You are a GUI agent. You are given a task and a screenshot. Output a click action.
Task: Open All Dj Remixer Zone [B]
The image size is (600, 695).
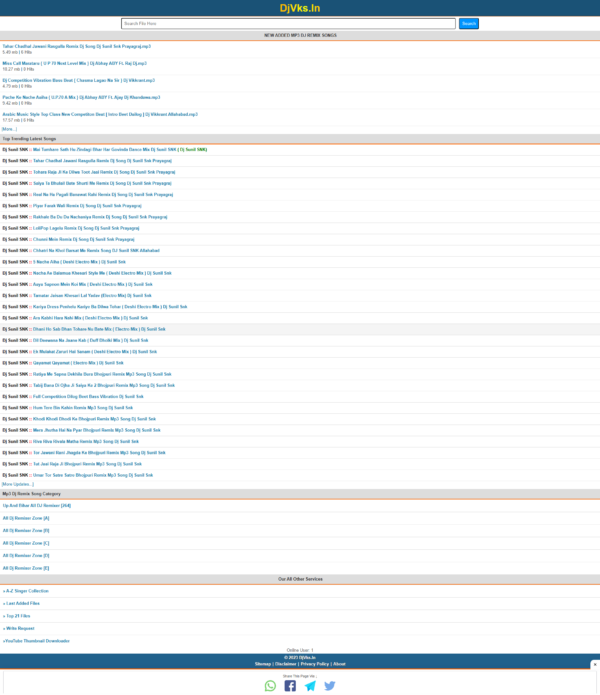point(26,531)
